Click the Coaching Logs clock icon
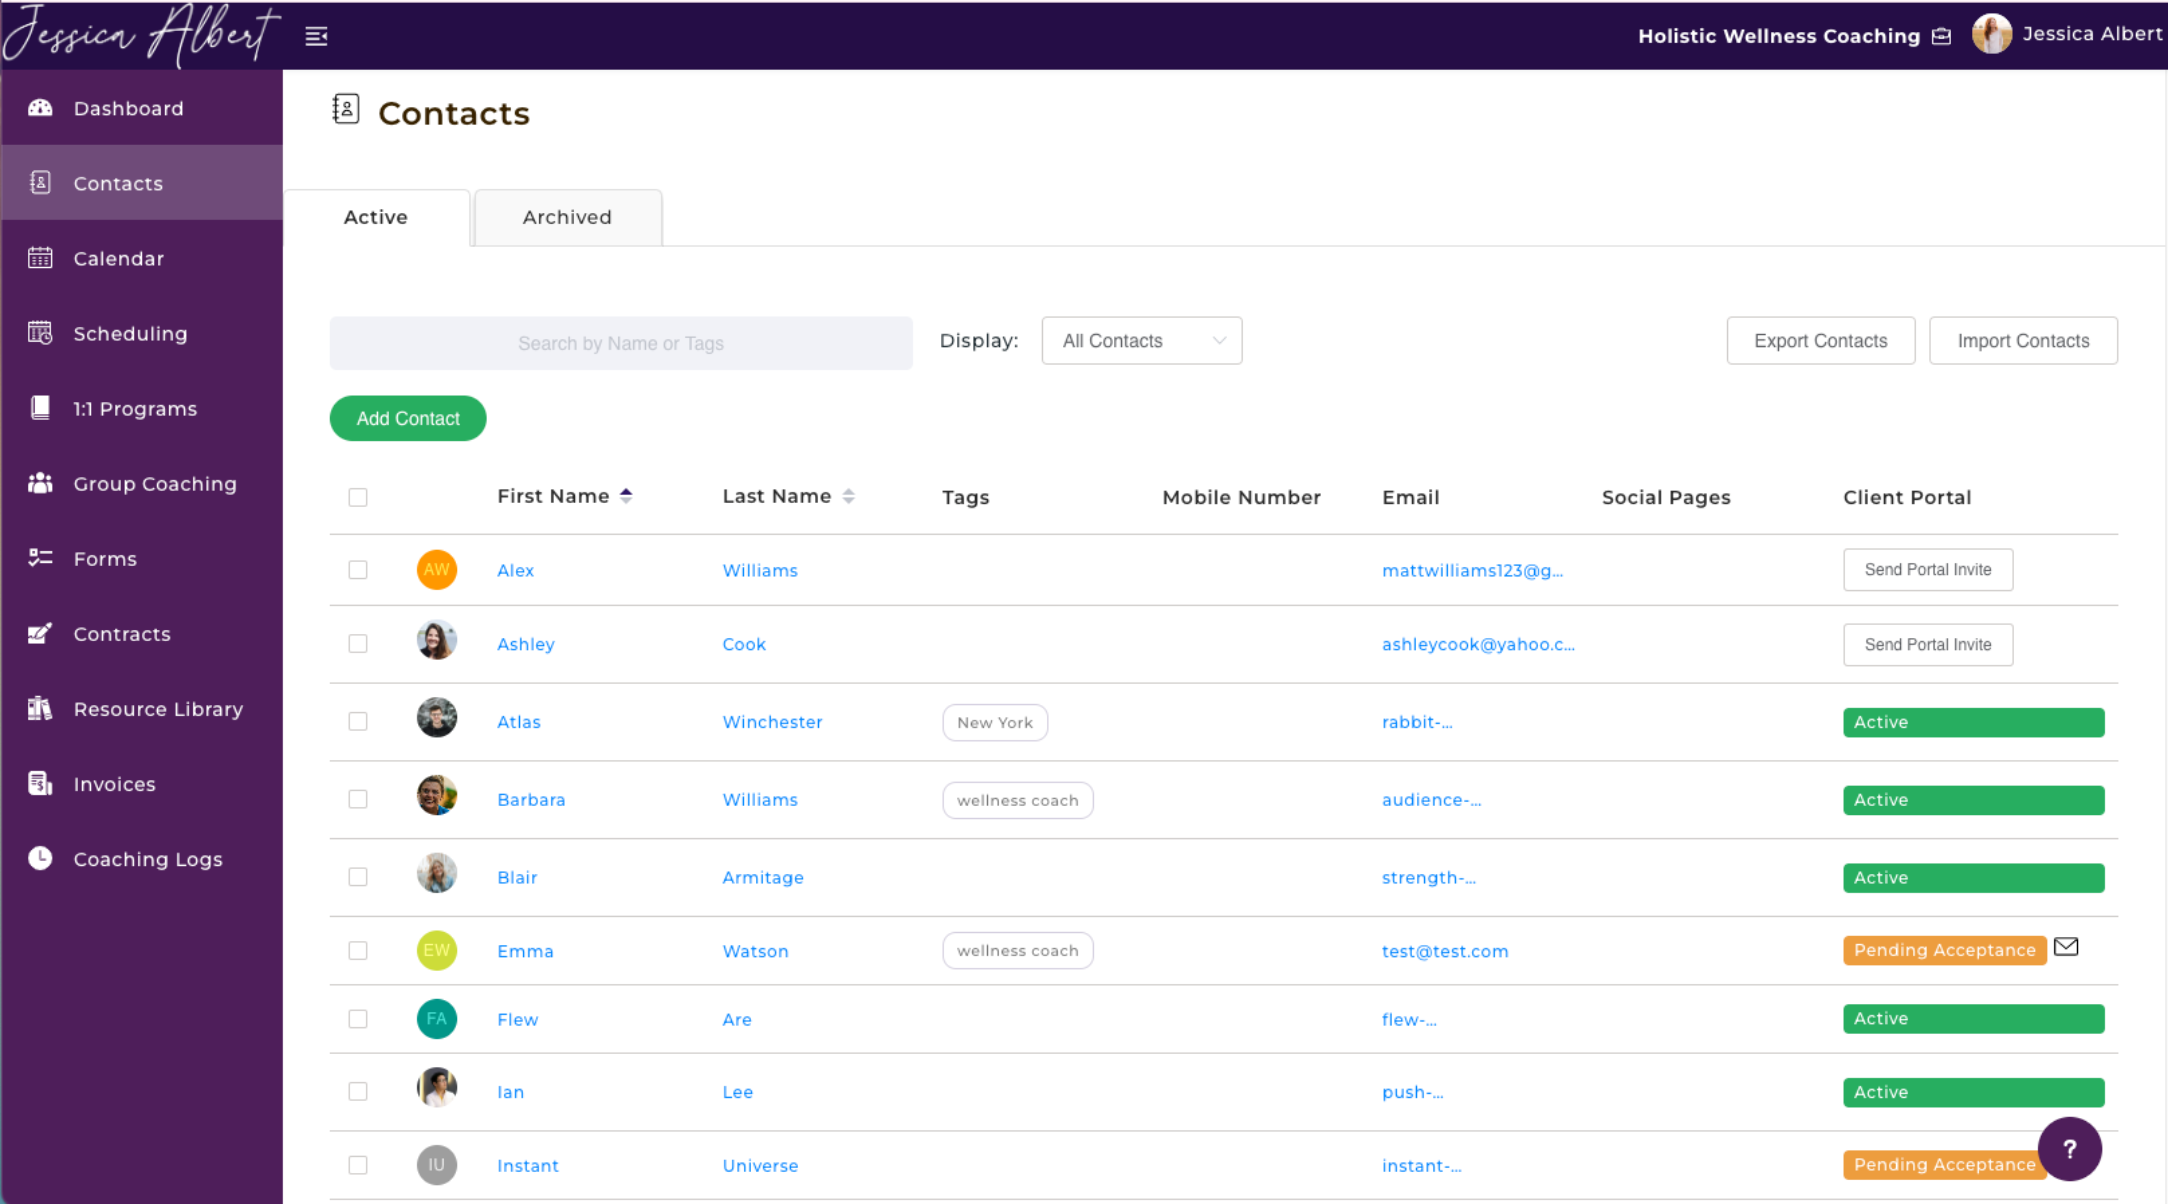2168x1204 pixels. [x=40, y=858]
